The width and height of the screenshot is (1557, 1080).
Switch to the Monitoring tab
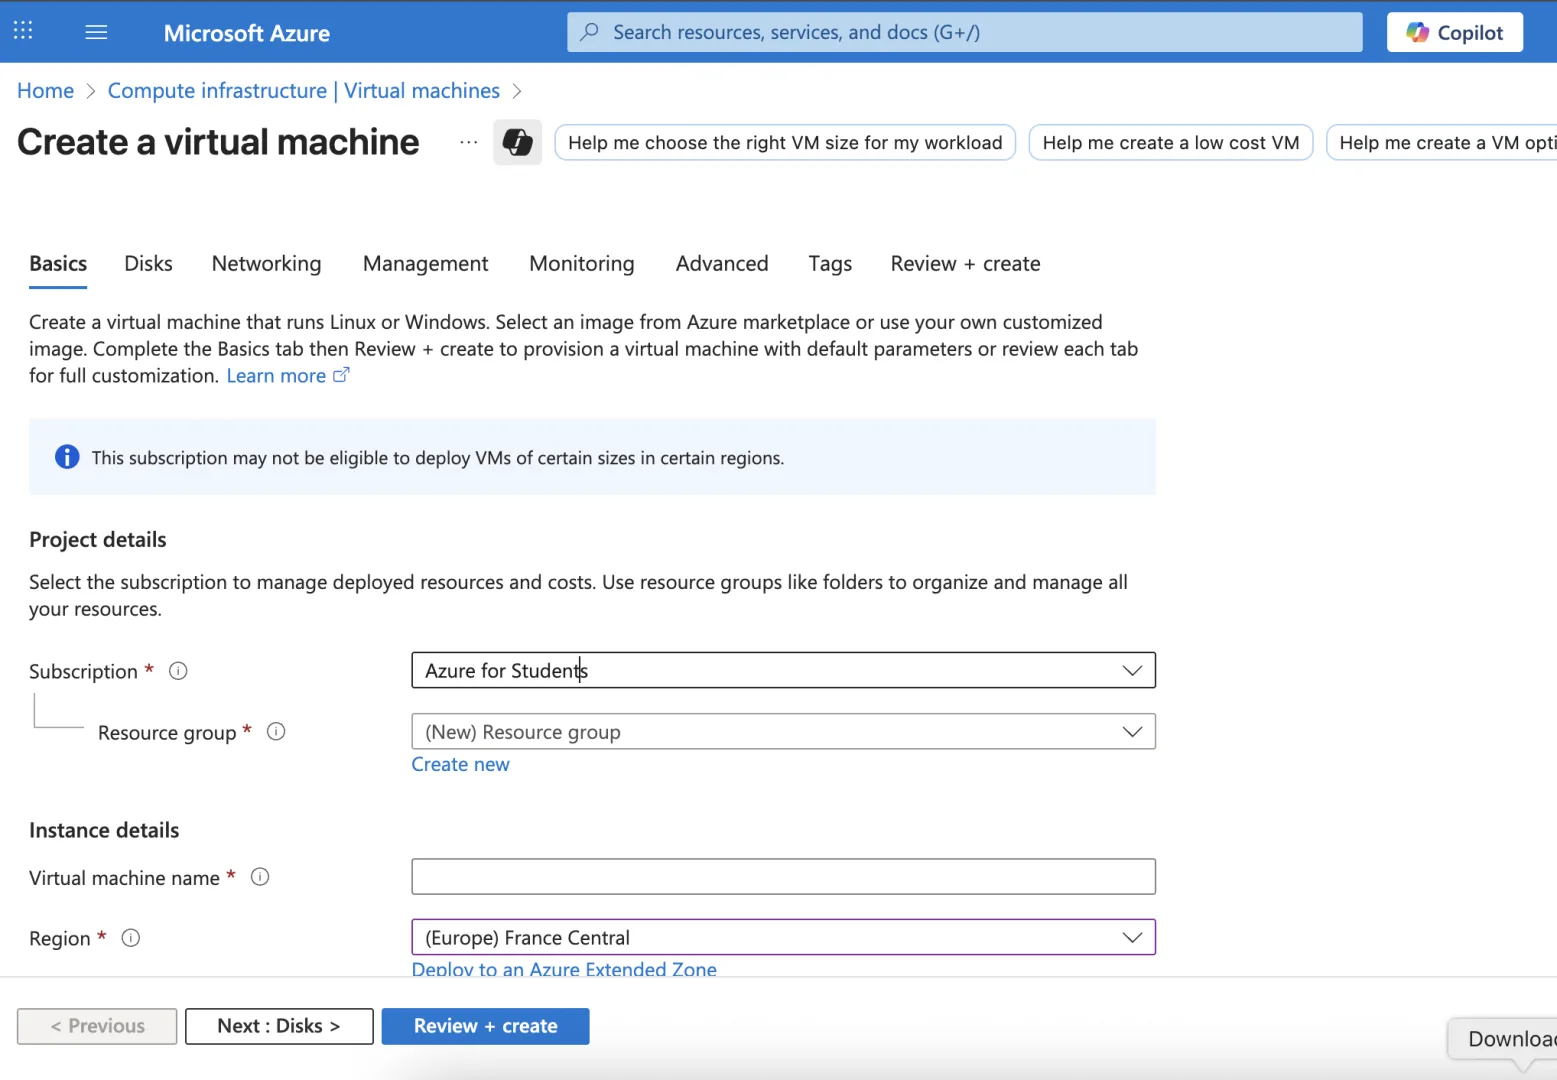pos(582,264)
